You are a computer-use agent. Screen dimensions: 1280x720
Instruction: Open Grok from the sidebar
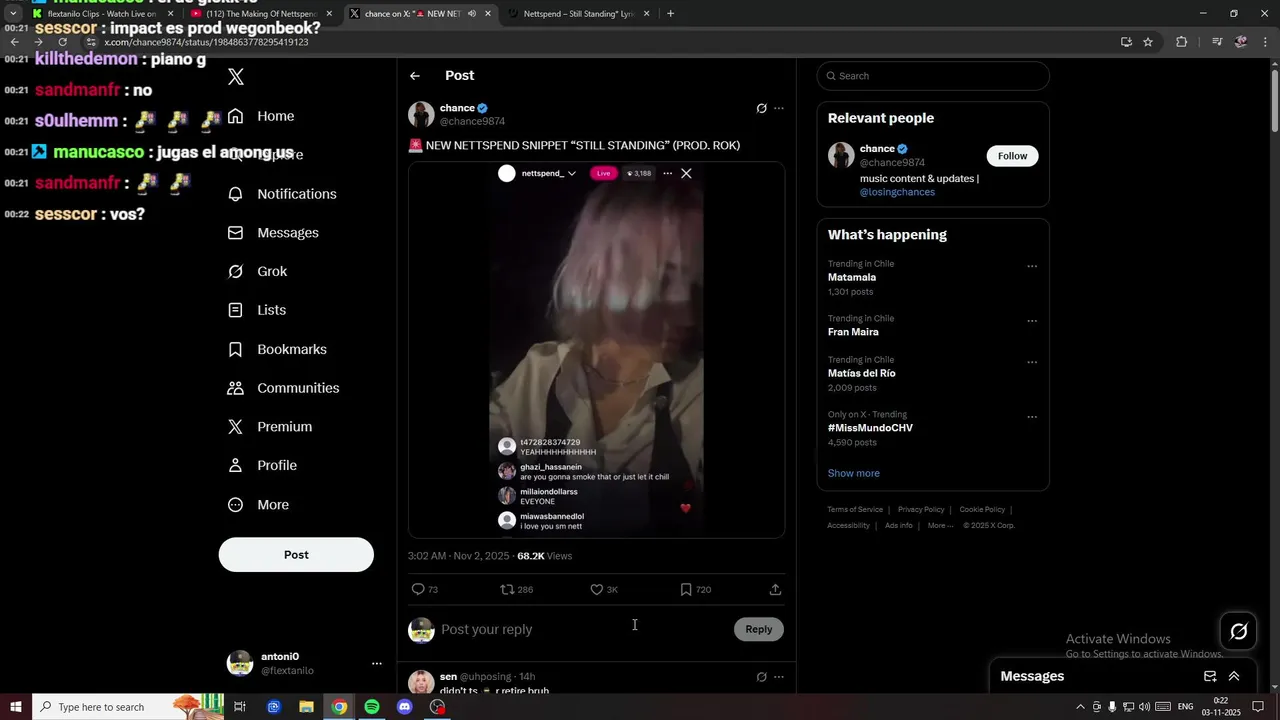click(x=257, y=272)
